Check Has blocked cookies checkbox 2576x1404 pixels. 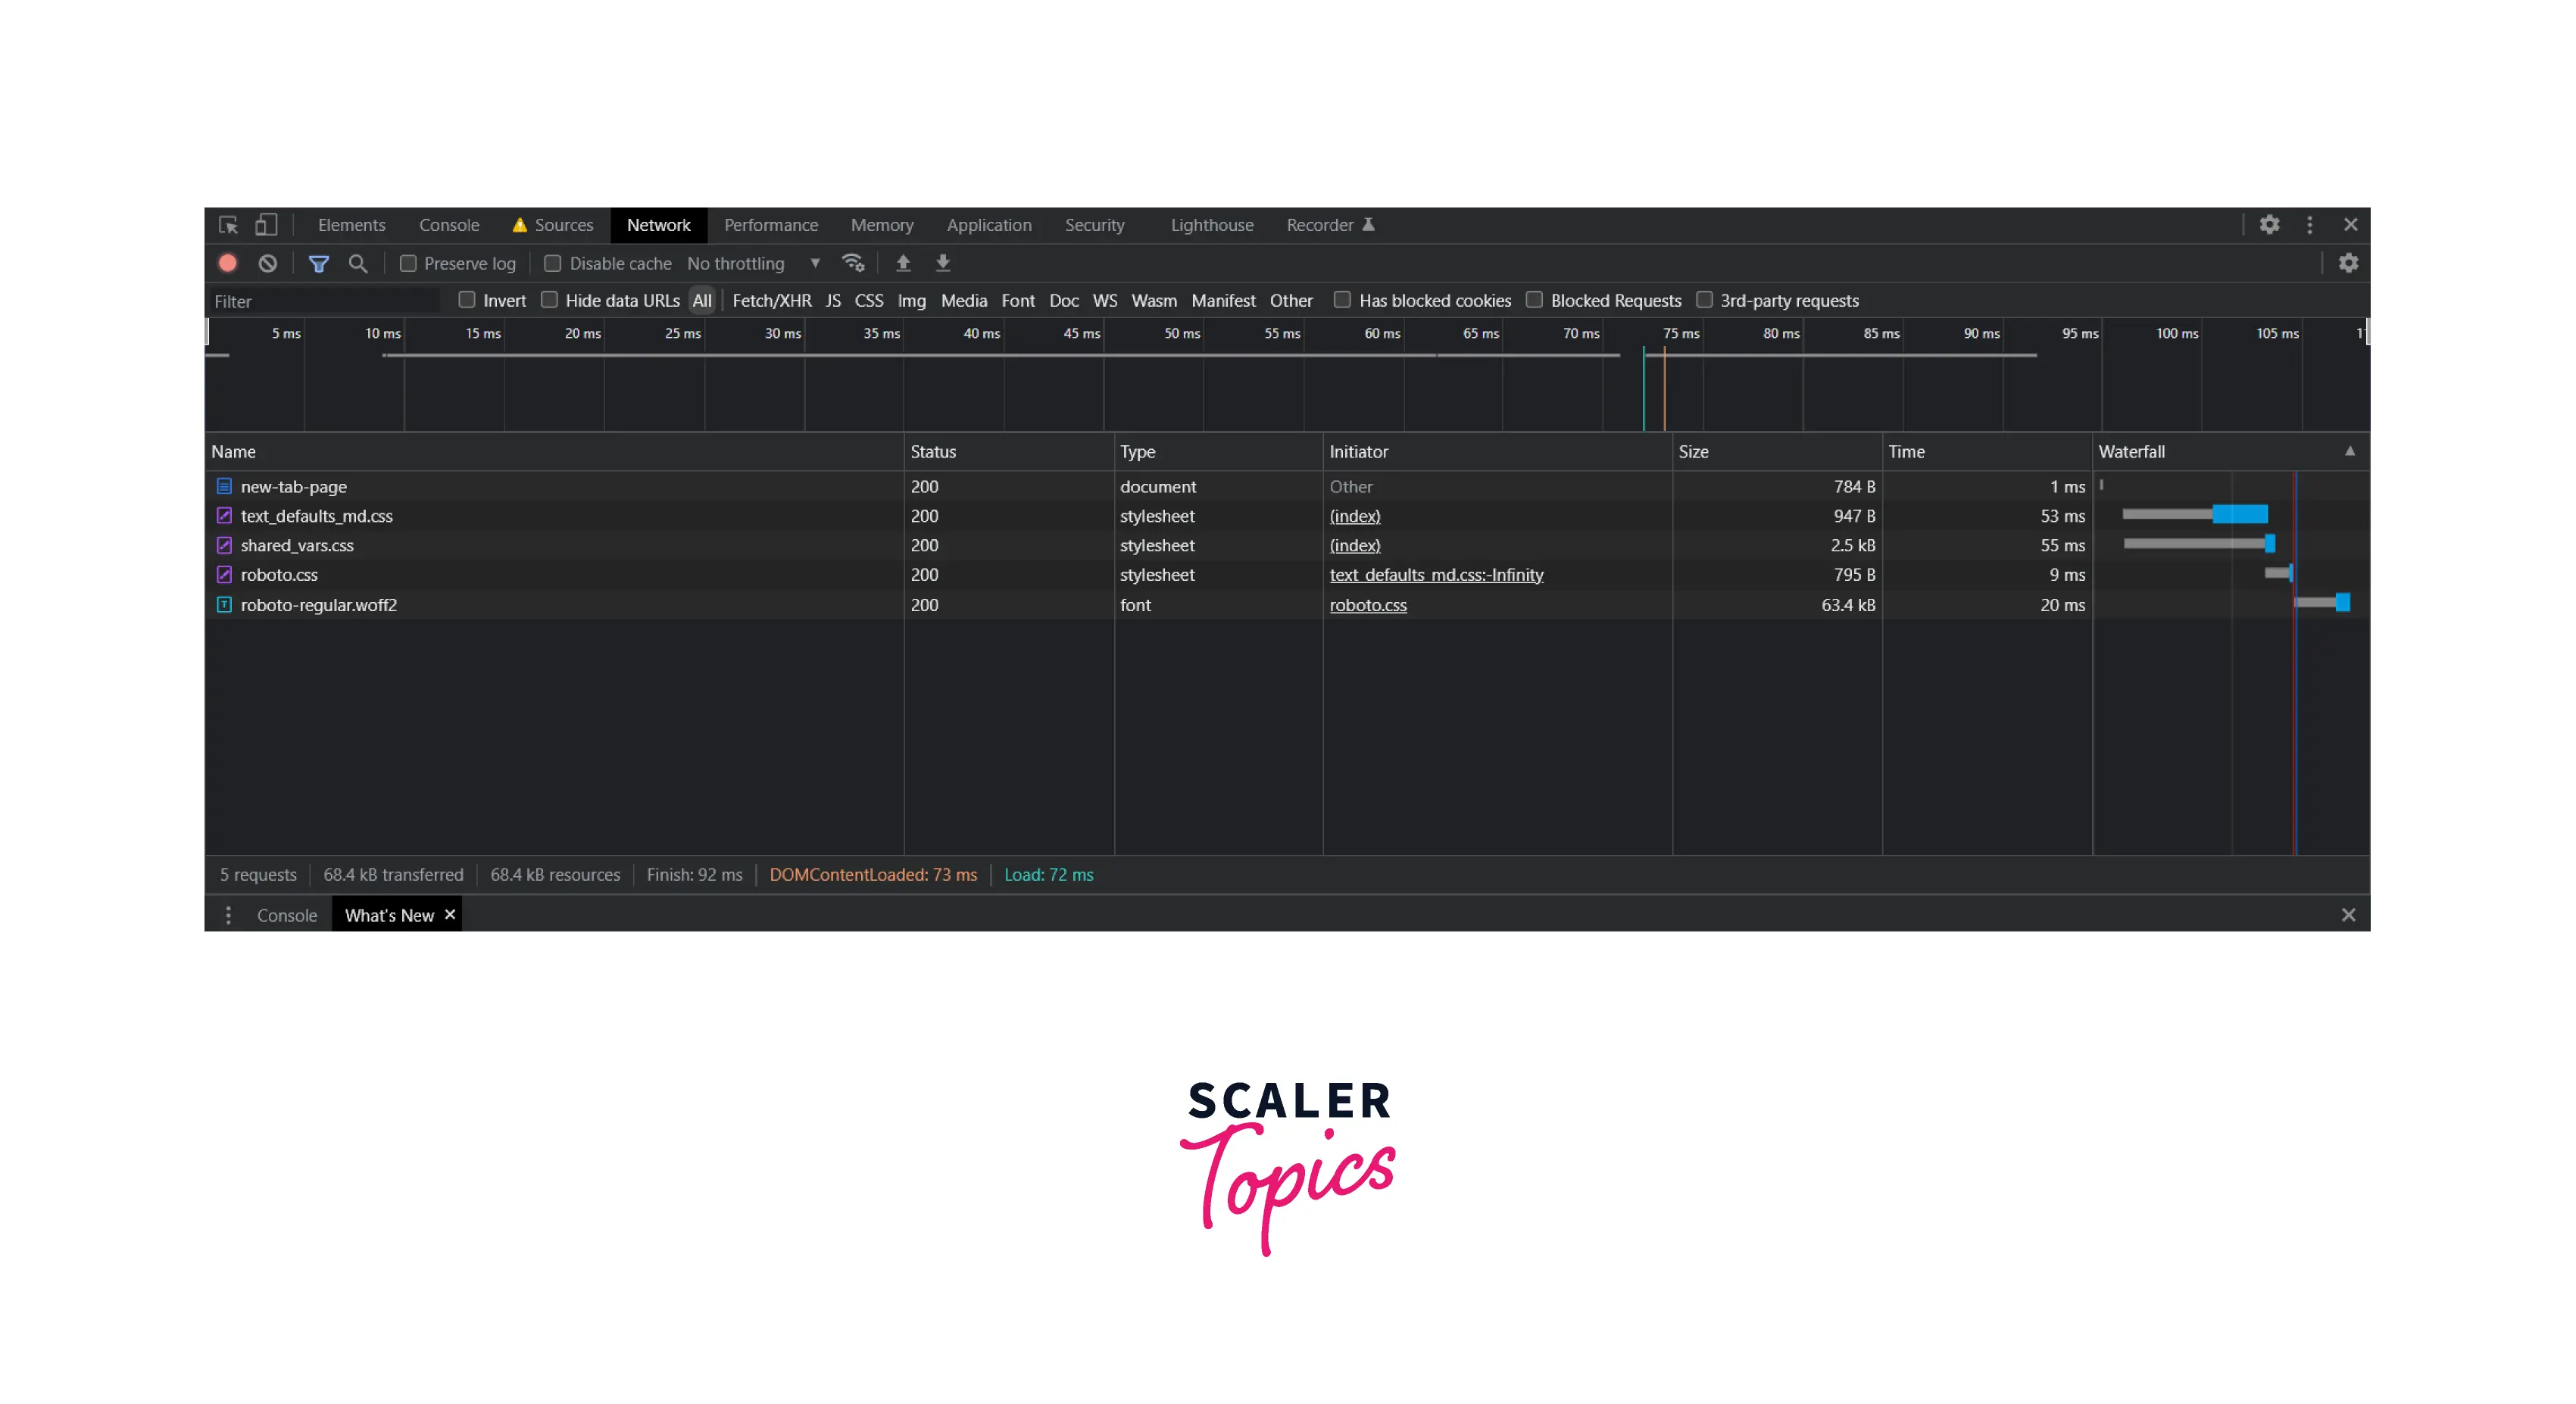(x=1342, y=300)
